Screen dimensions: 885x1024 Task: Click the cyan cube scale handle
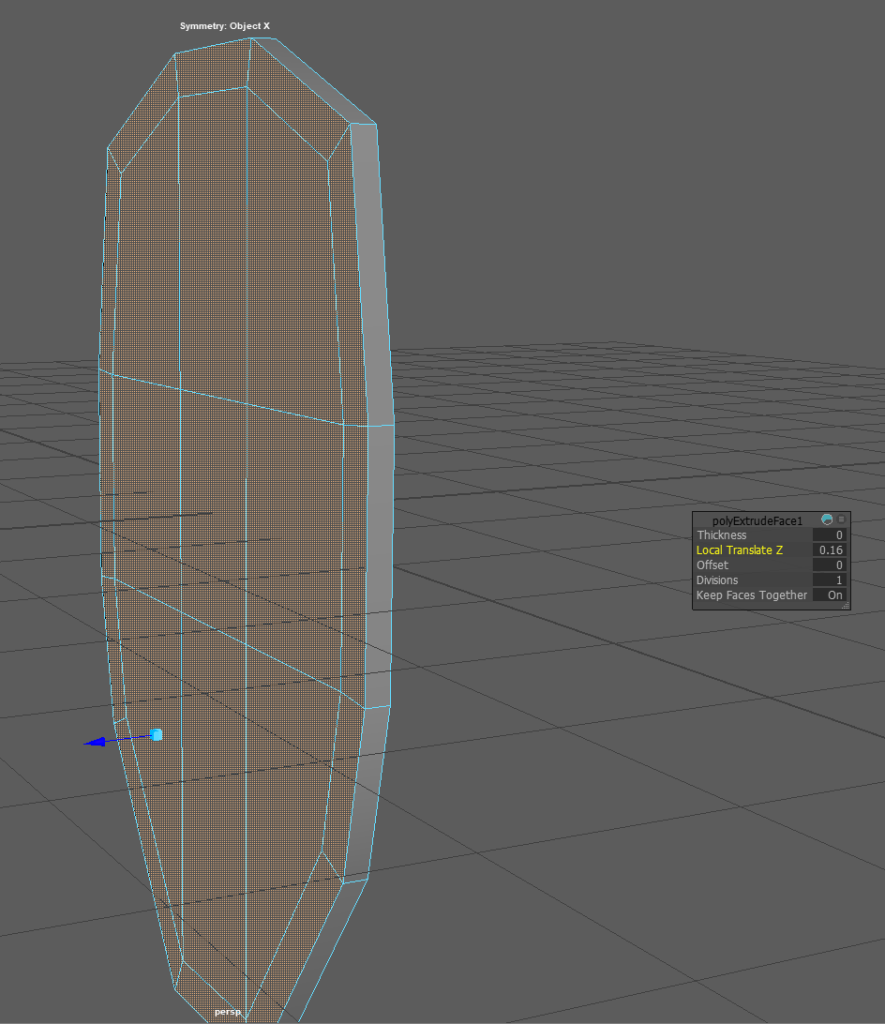click(156, 735)
